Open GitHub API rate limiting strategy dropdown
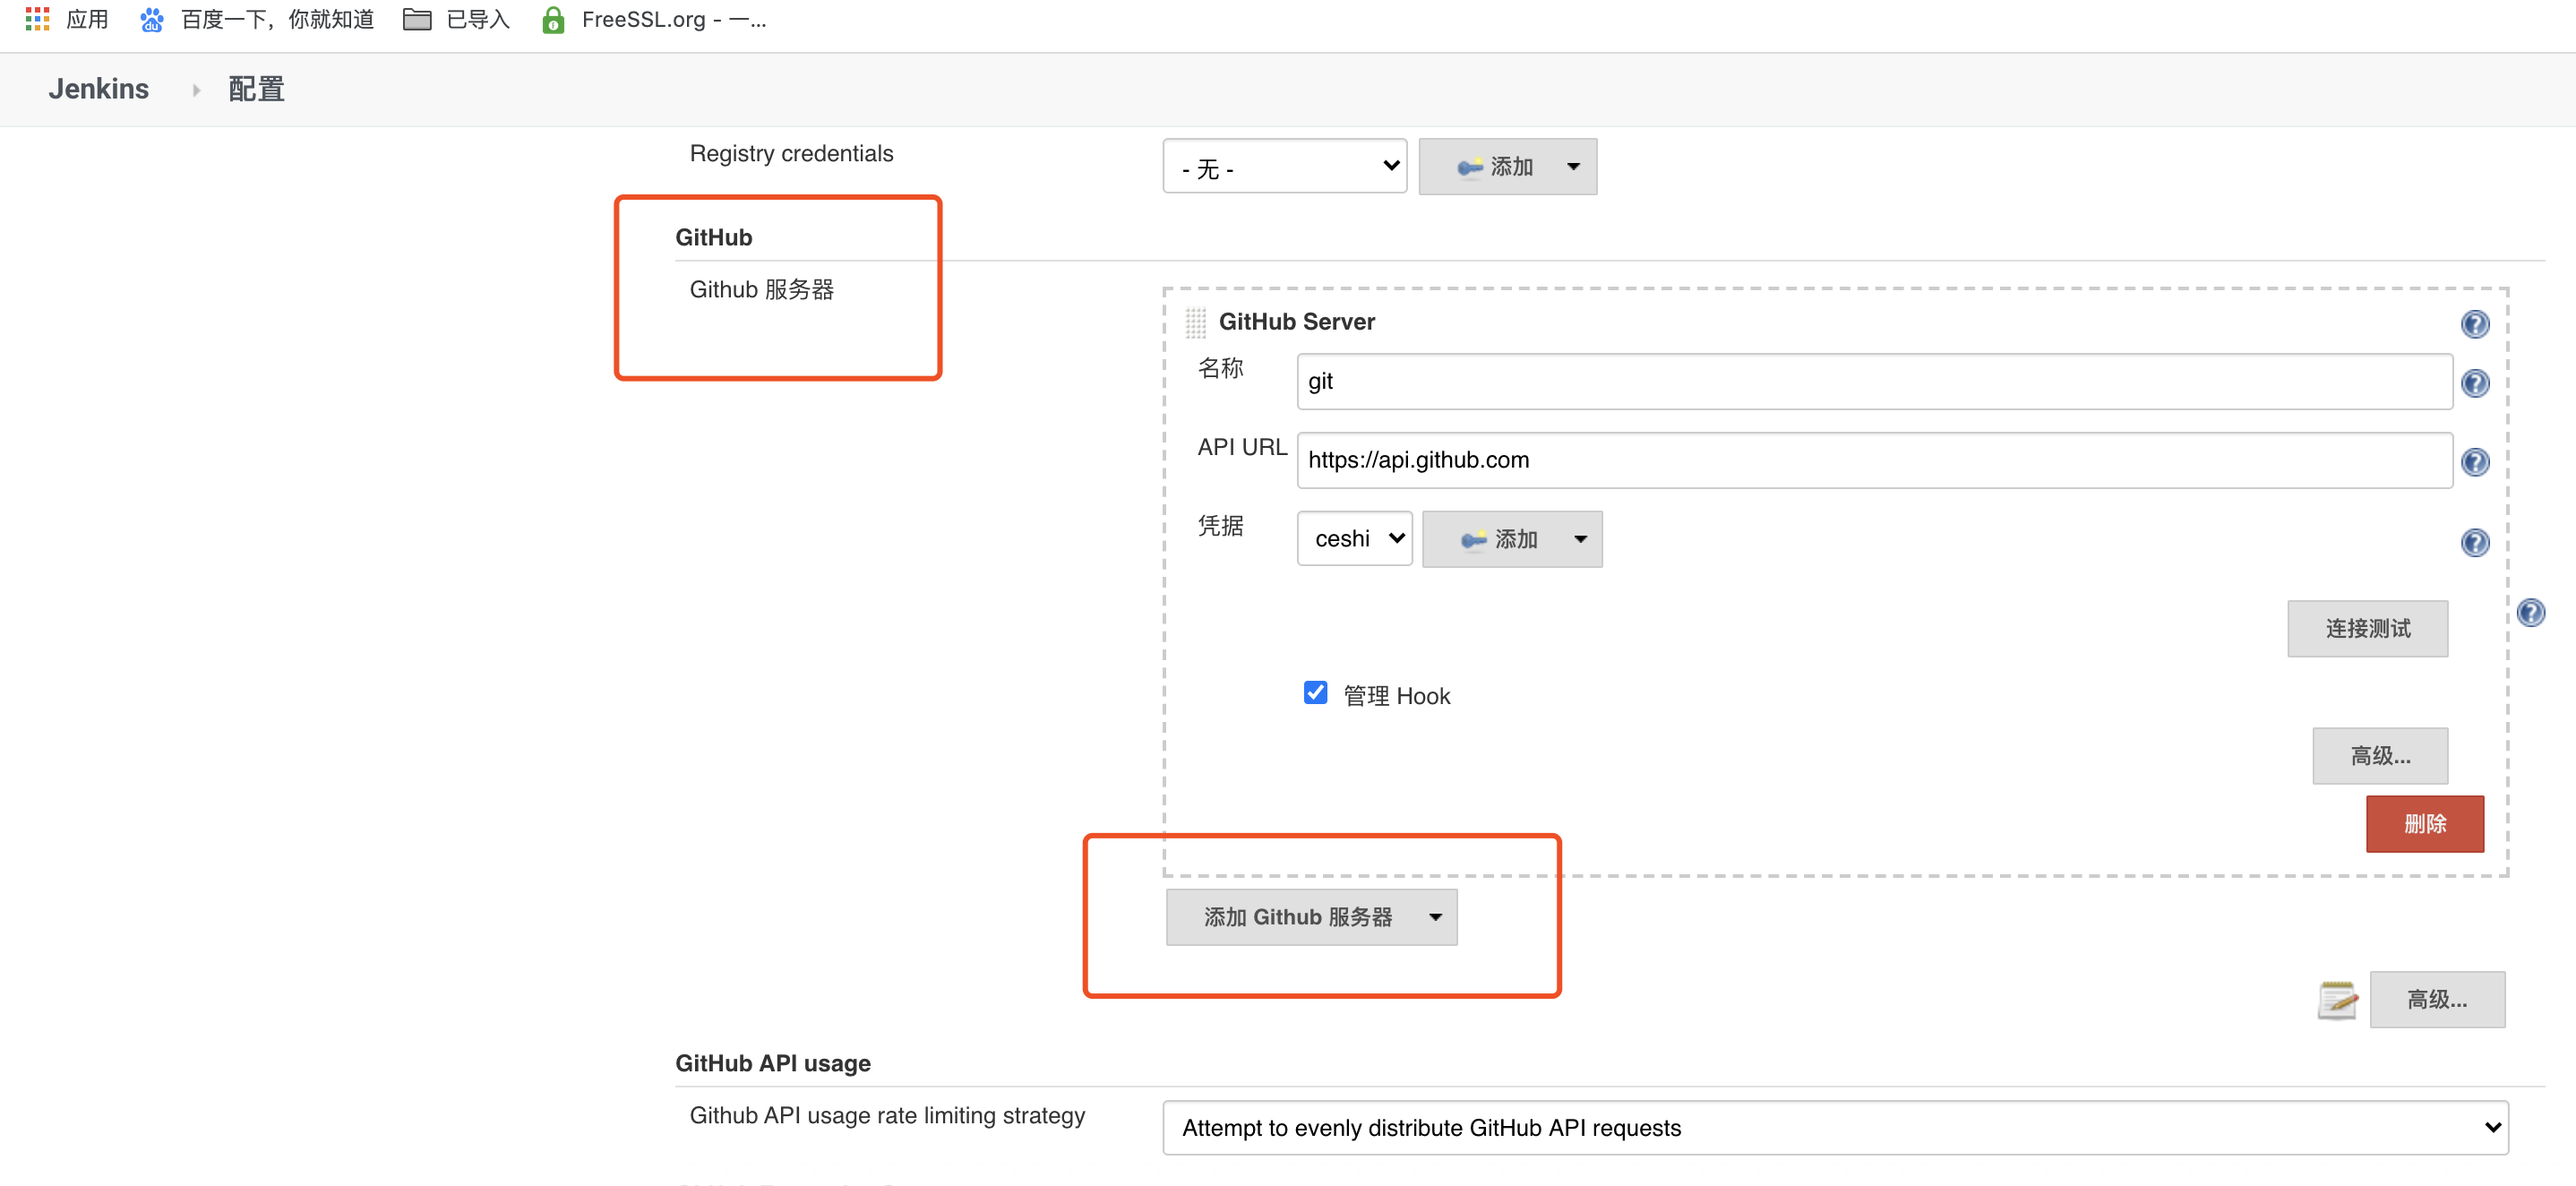Screen dimensions: 2576x1186 1834,1128
